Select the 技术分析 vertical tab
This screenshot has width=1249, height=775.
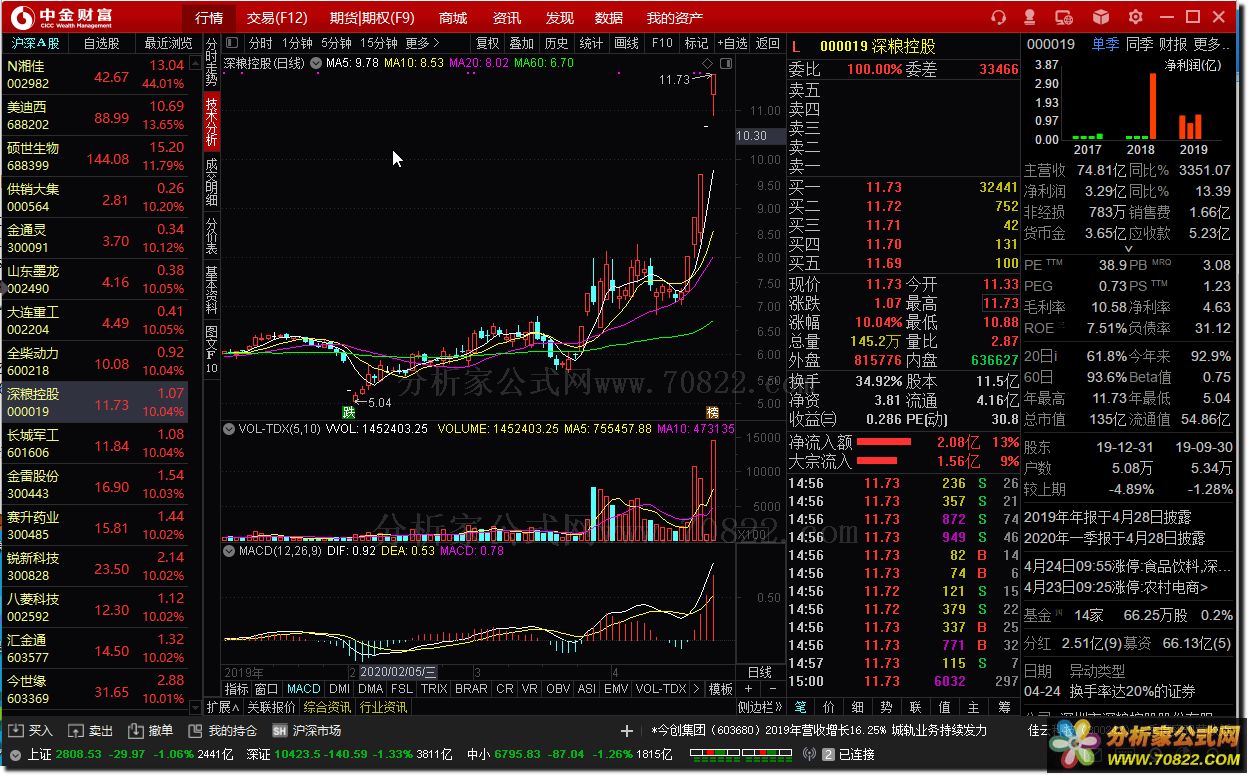[x=211, y=121]
